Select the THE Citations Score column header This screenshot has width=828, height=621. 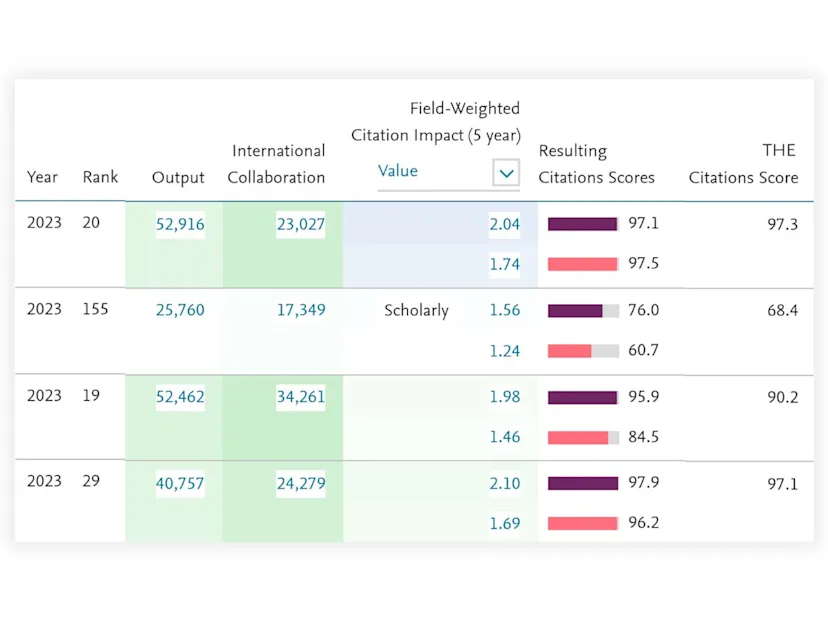coord(743,164)
